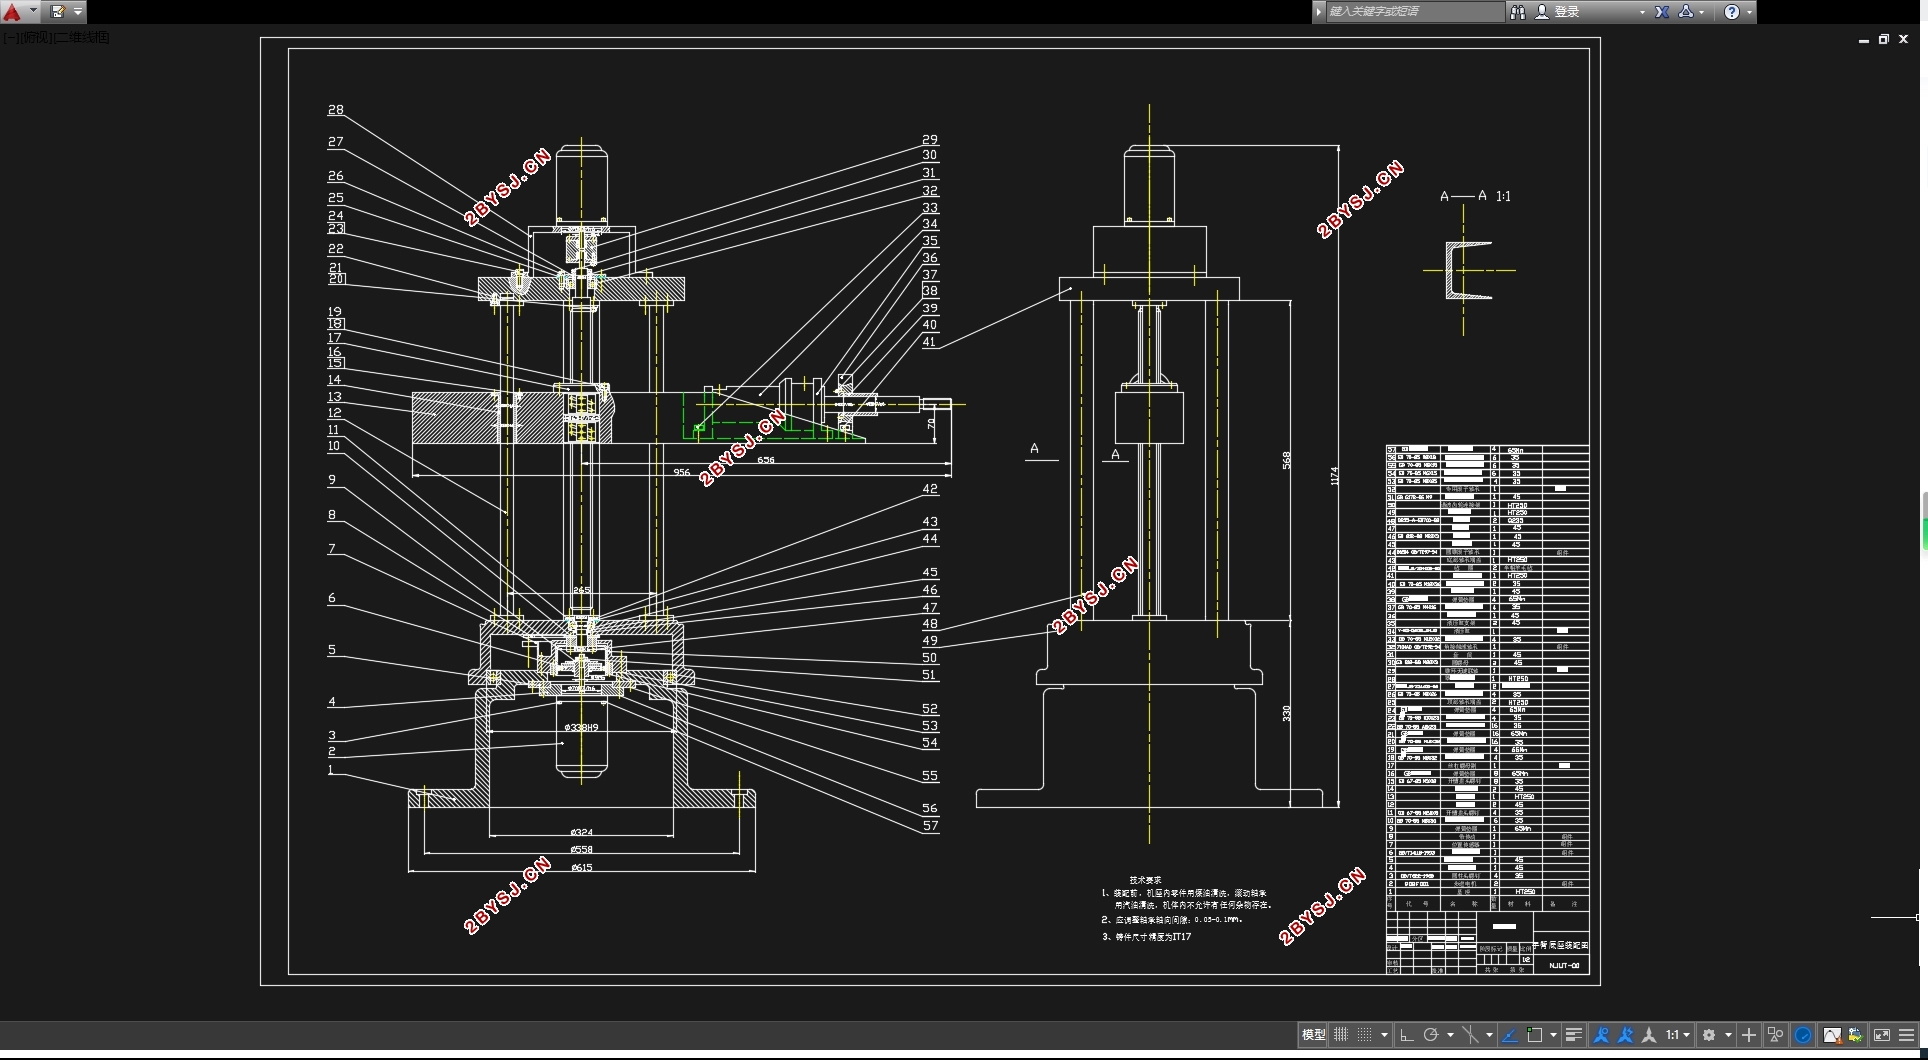The image size is (1928, 1060).
Task: Toggle lineweight display in status bar
Action: click(x=1573, y=1035)
